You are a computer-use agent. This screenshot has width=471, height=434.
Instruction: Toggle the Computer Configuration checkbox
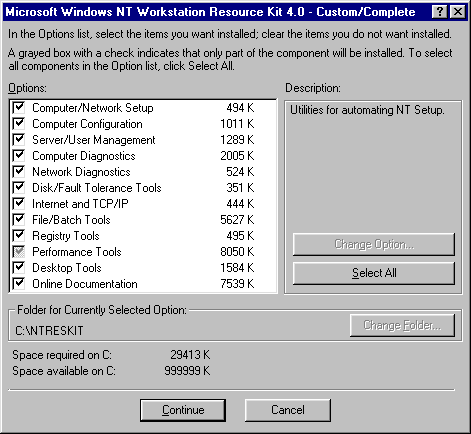click(x=19, y=124)
